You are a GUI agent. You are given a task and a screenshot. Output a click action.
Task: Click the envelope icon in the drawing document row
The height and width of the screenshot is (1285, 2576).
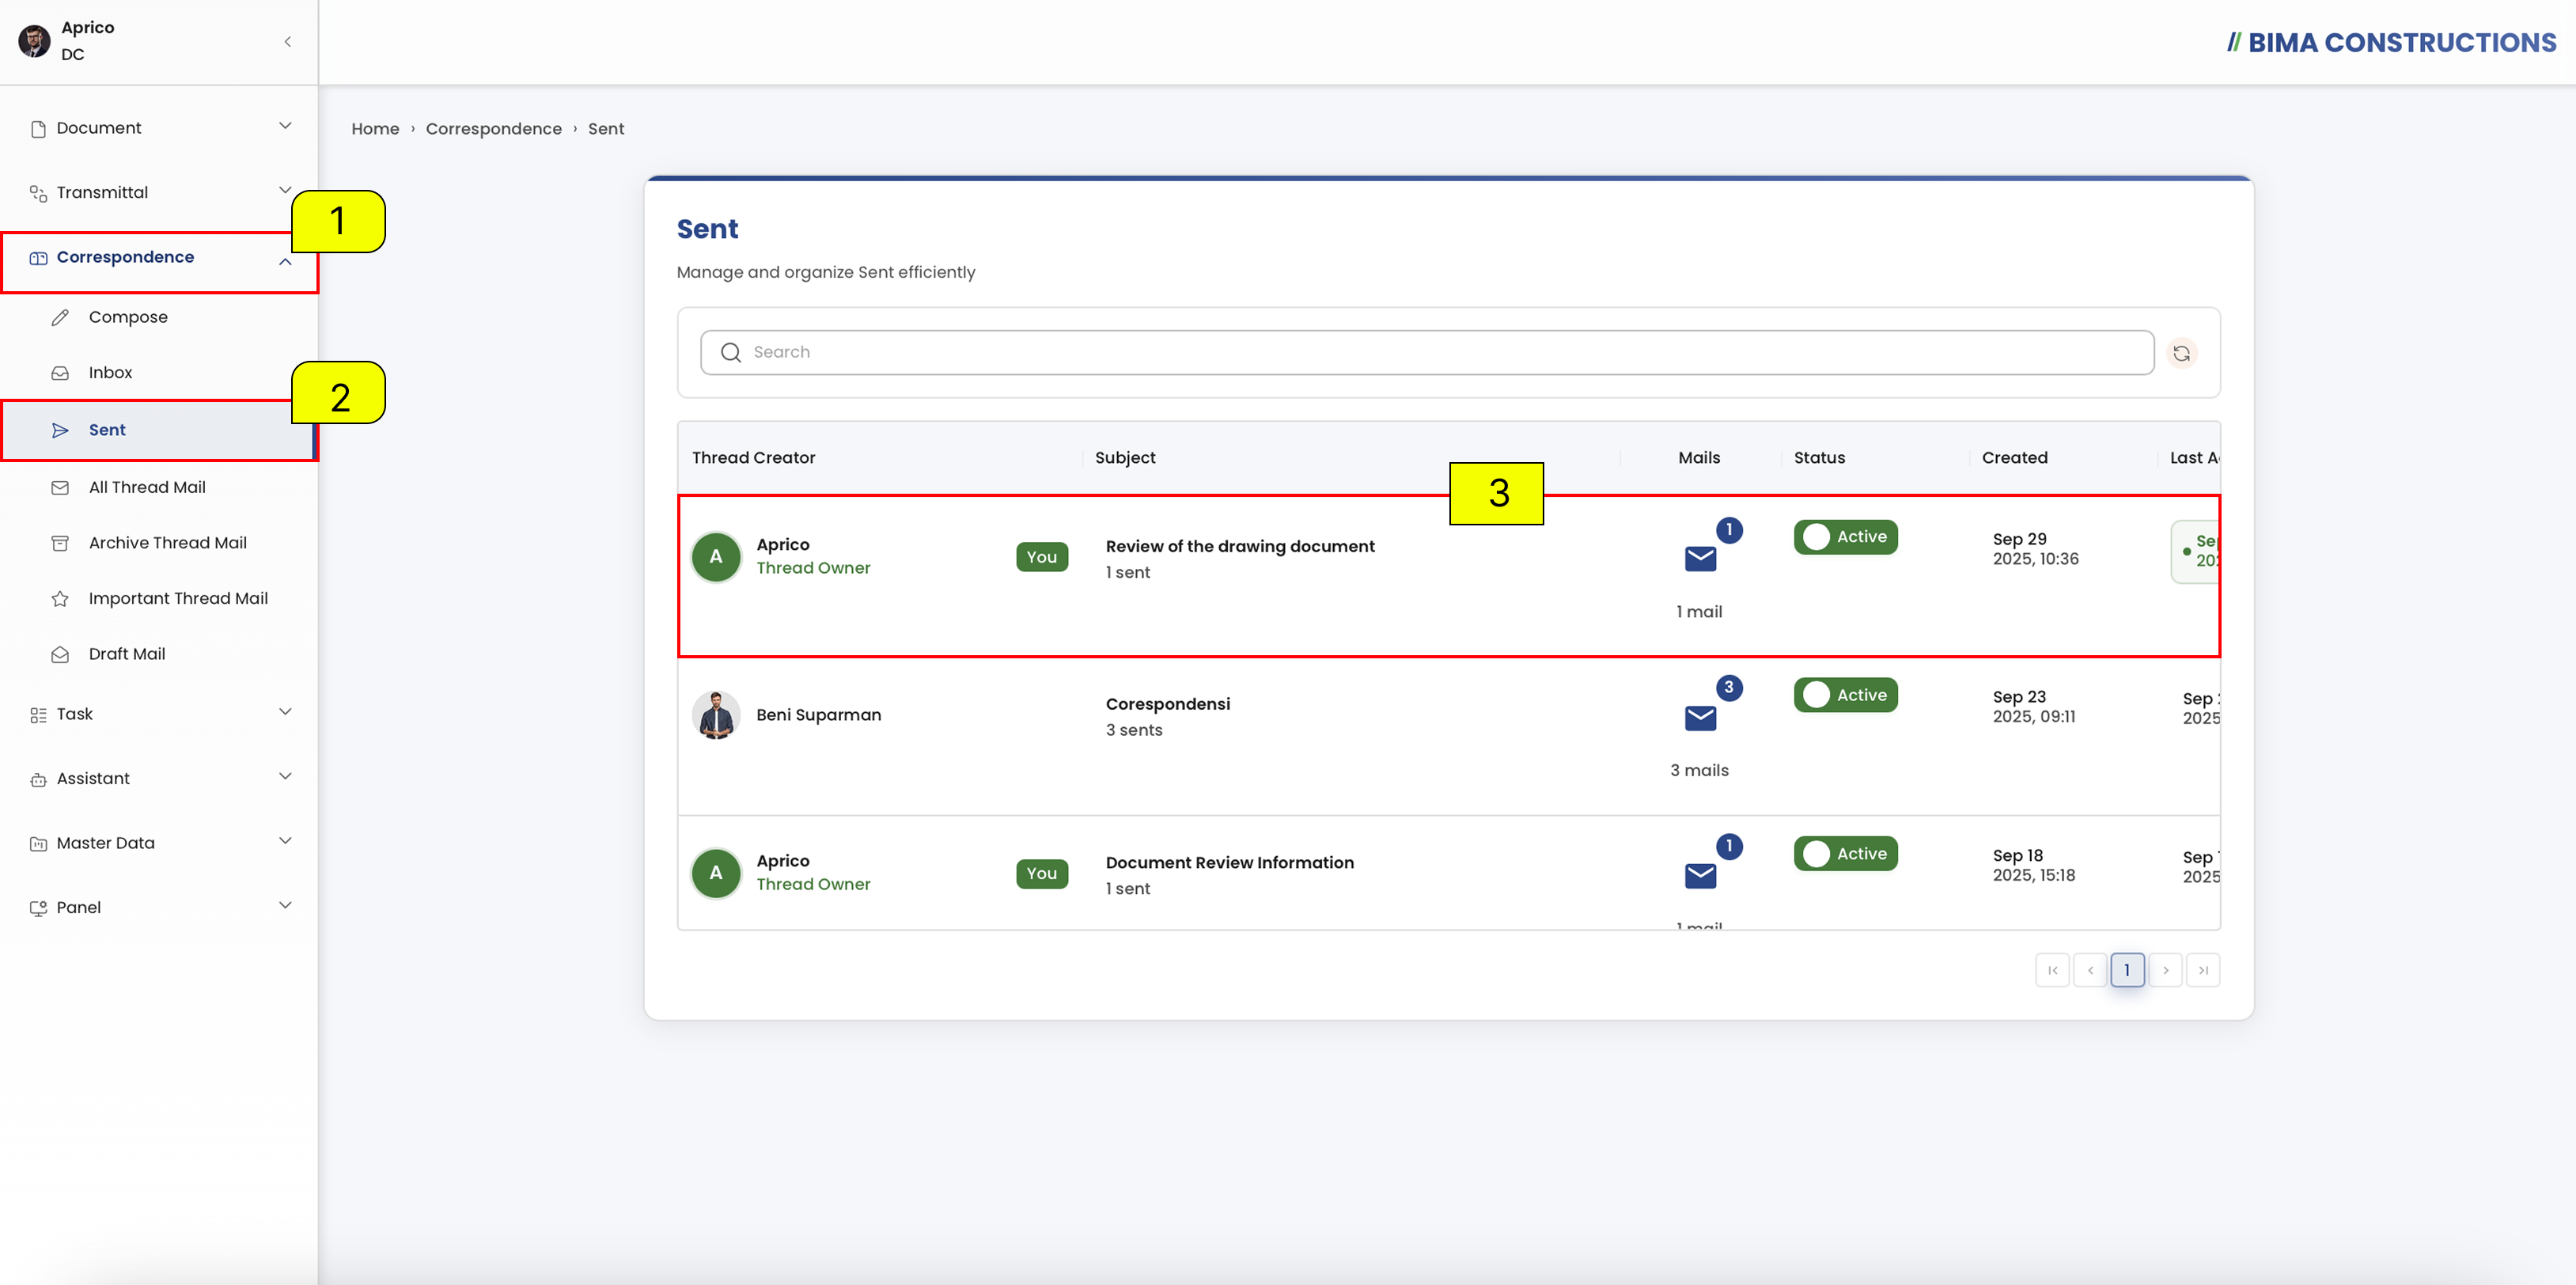[1700, 558]
